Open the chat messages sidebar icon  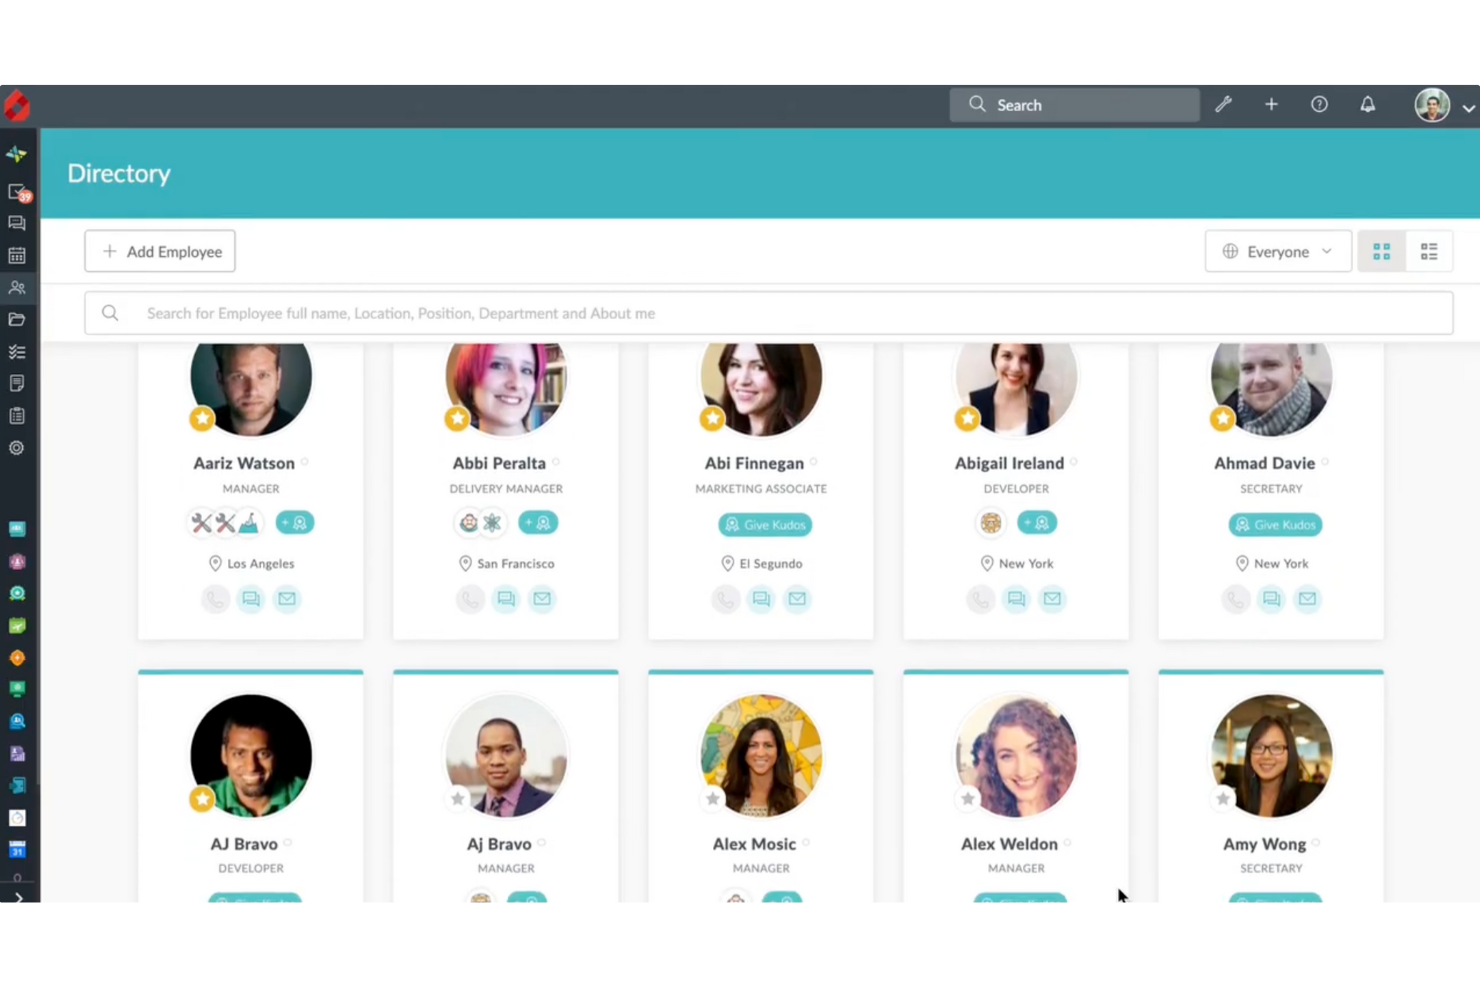pos(17,223)
